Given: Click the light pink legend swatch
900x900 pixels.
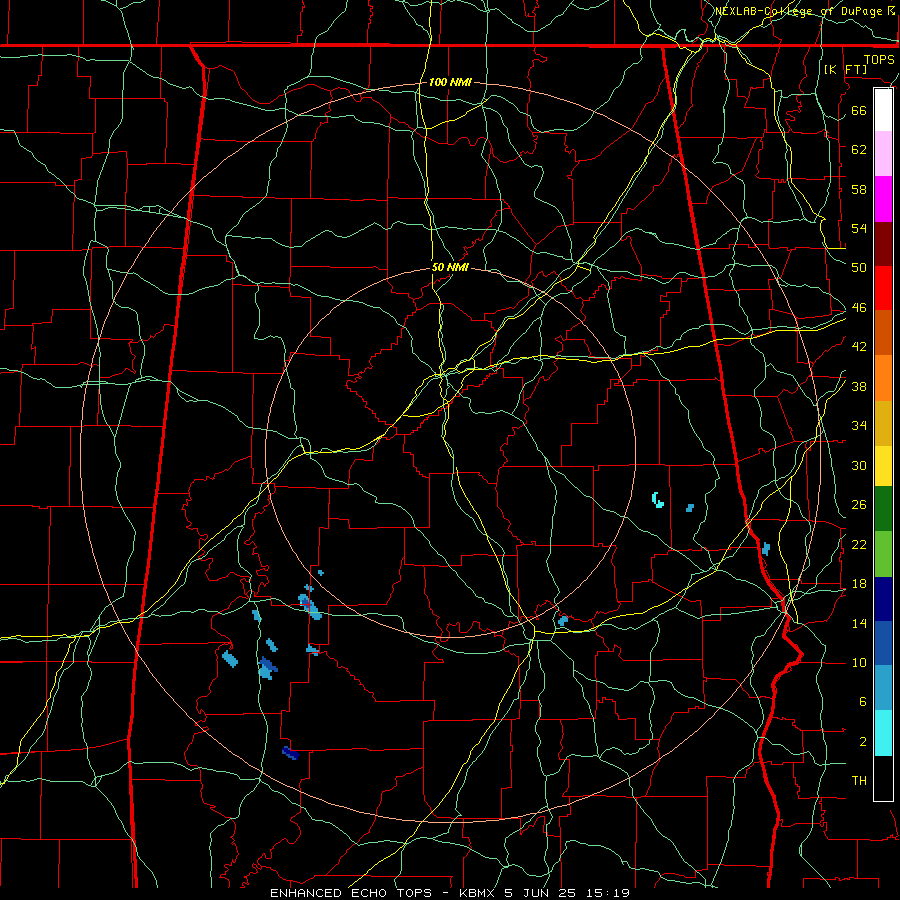Looking at the screenshot, I should tap(883, 154).
